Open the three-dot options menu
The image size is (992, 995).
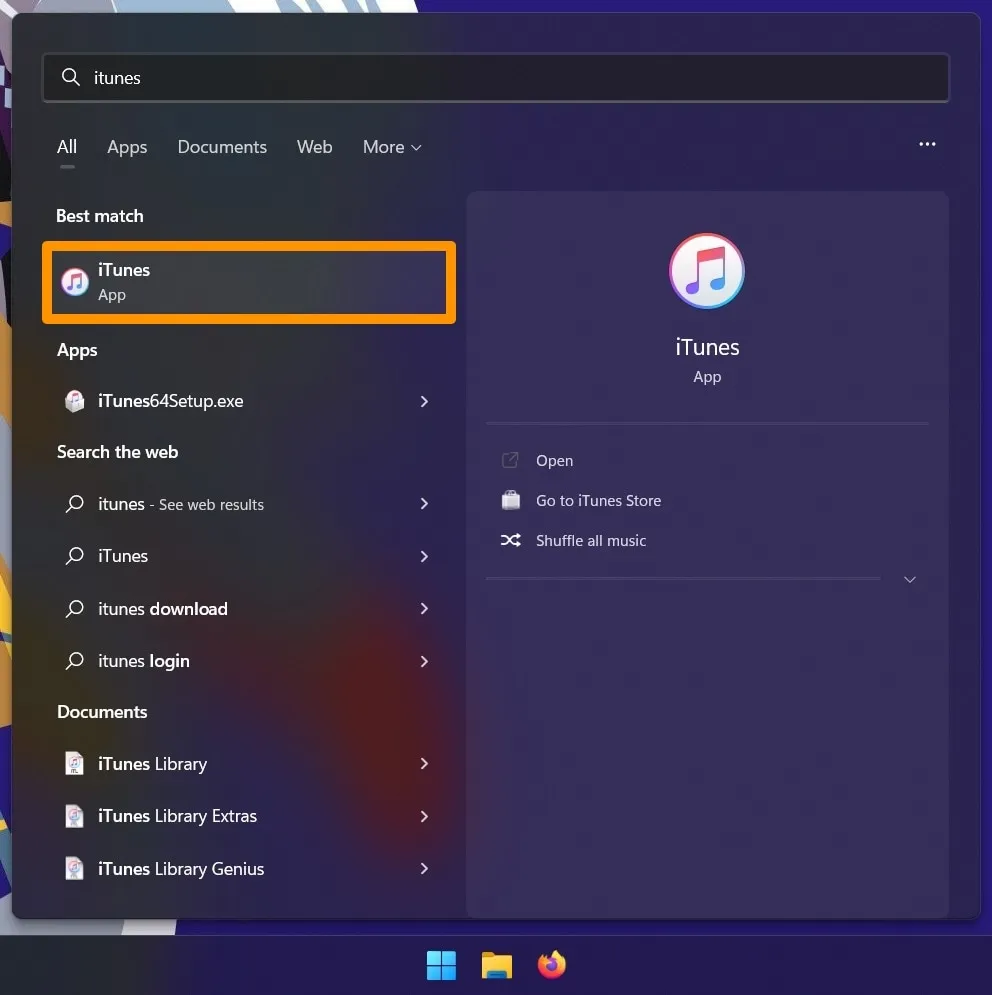[927, 145]
